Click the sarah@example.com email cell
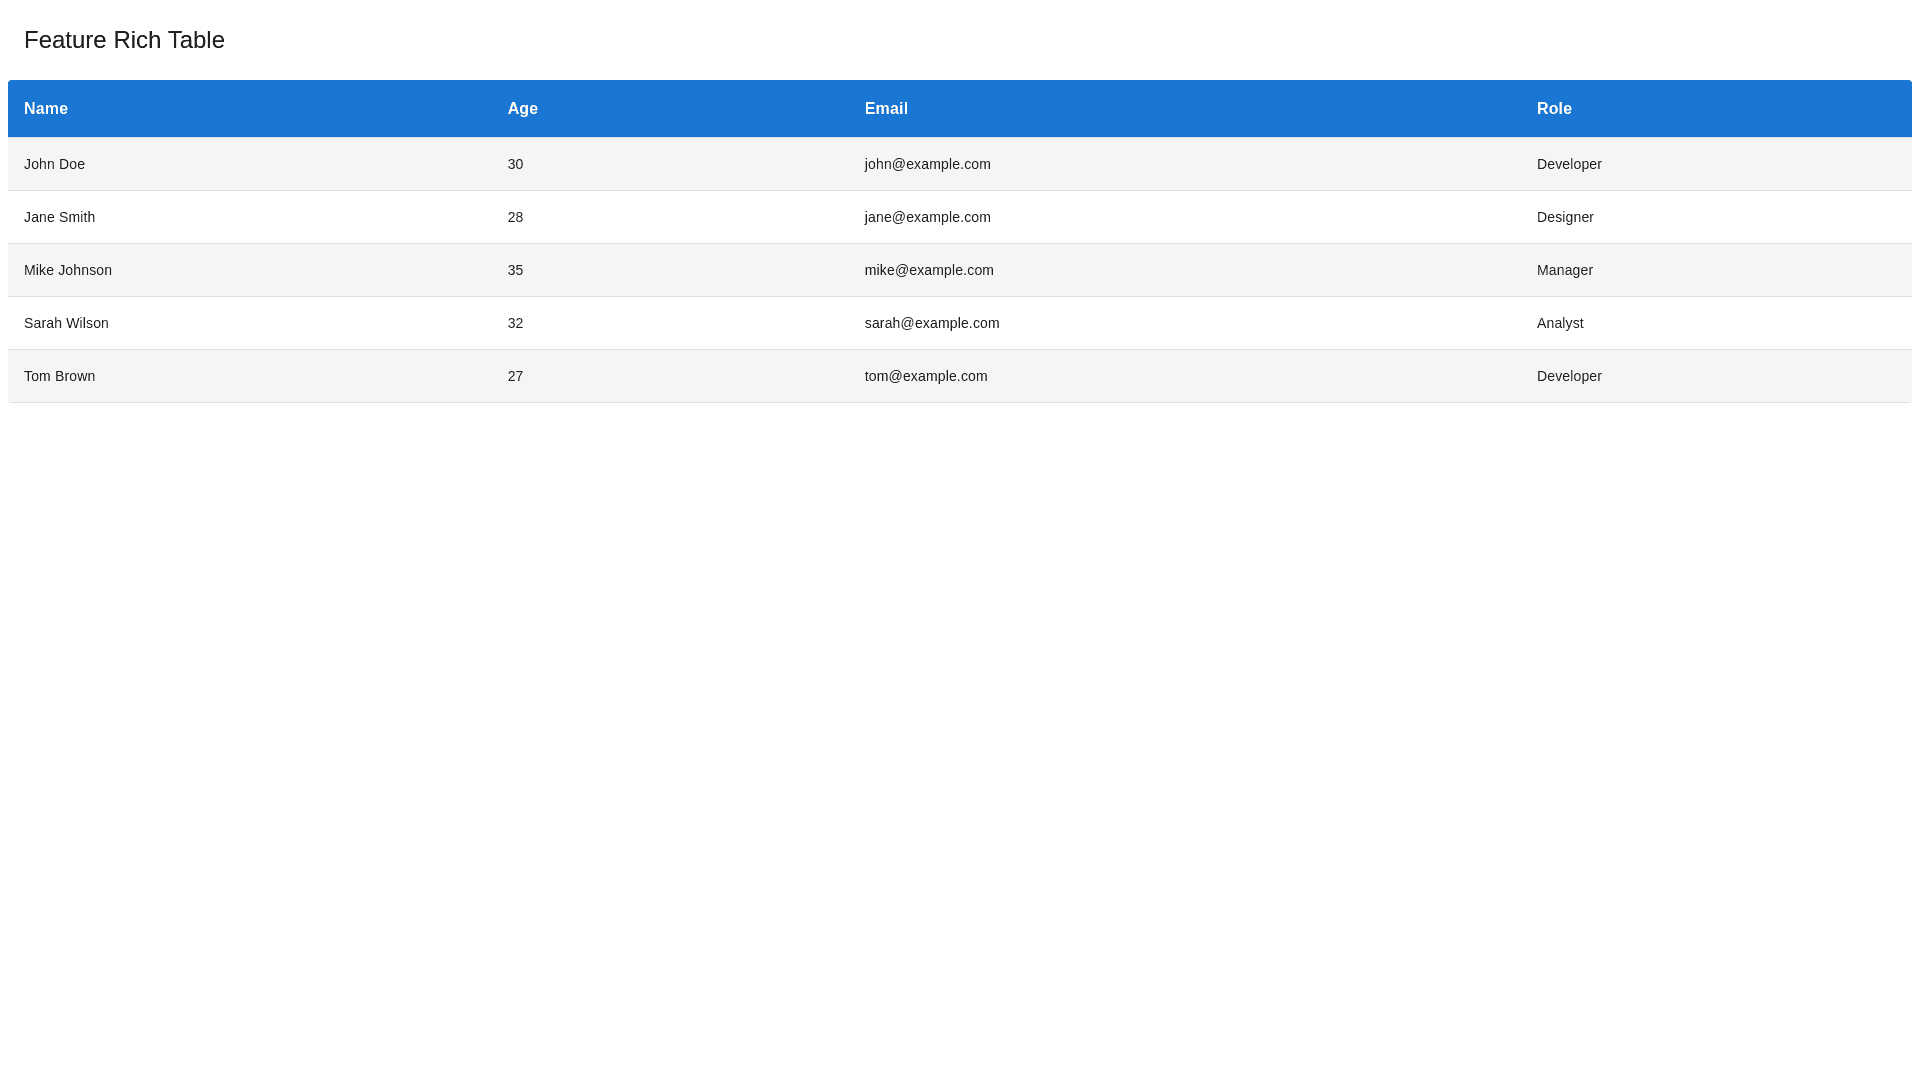Viewport: 1920px width, 1080px height. [931, 323]
